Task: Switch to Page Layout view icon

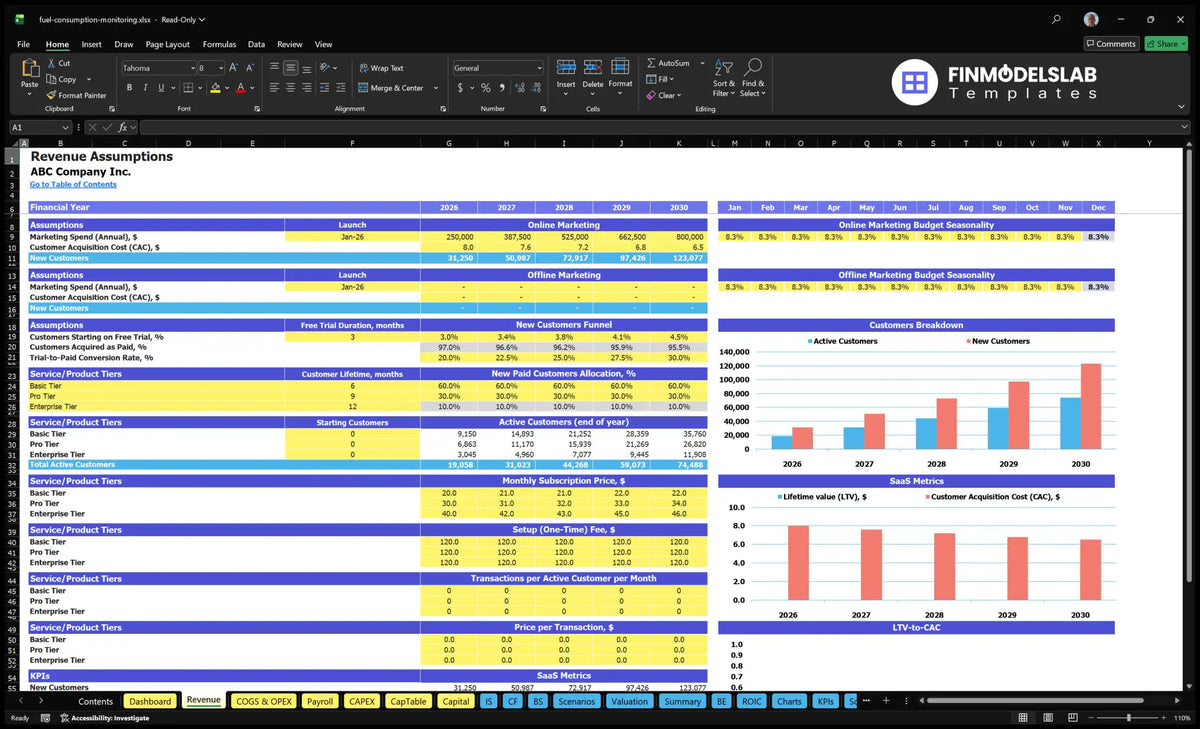Action: pos(1047,718)
